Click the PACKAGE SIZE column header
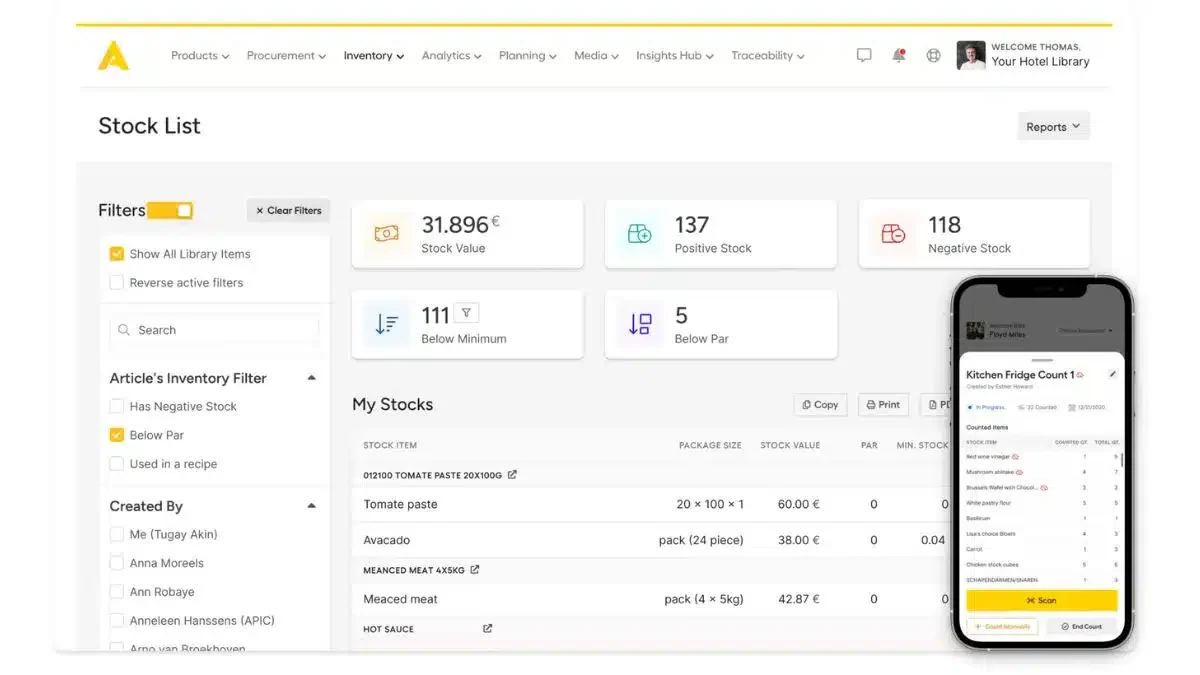The image size is (1200, 675). click(710, 445)
